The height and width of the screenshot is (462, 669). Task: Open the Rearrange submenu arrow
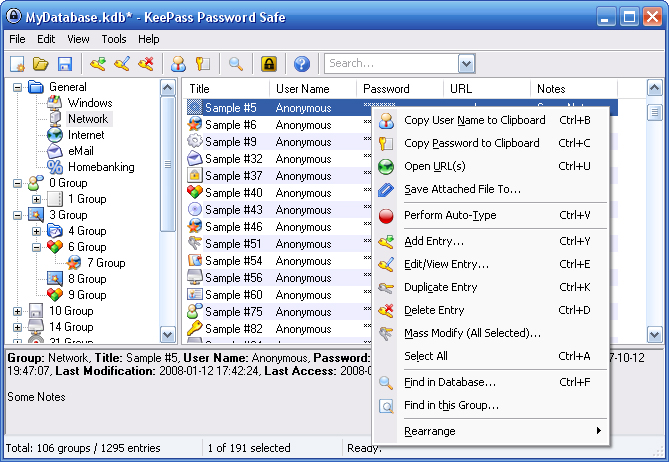599,430
